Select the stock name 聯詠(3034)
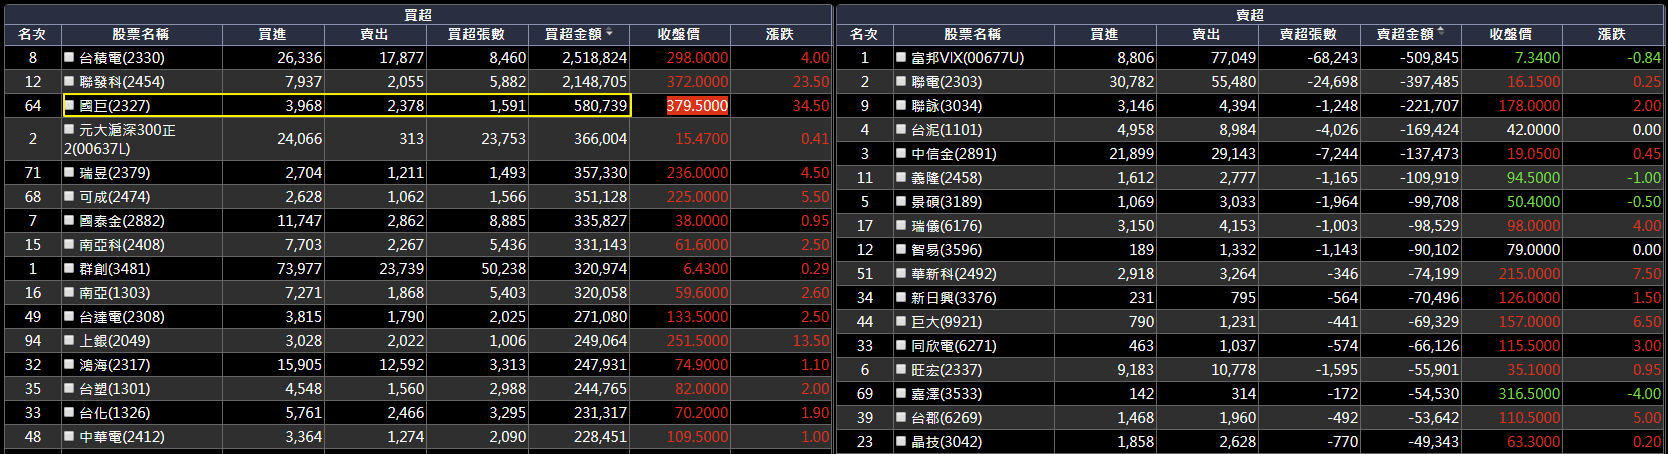 (946, 106)
